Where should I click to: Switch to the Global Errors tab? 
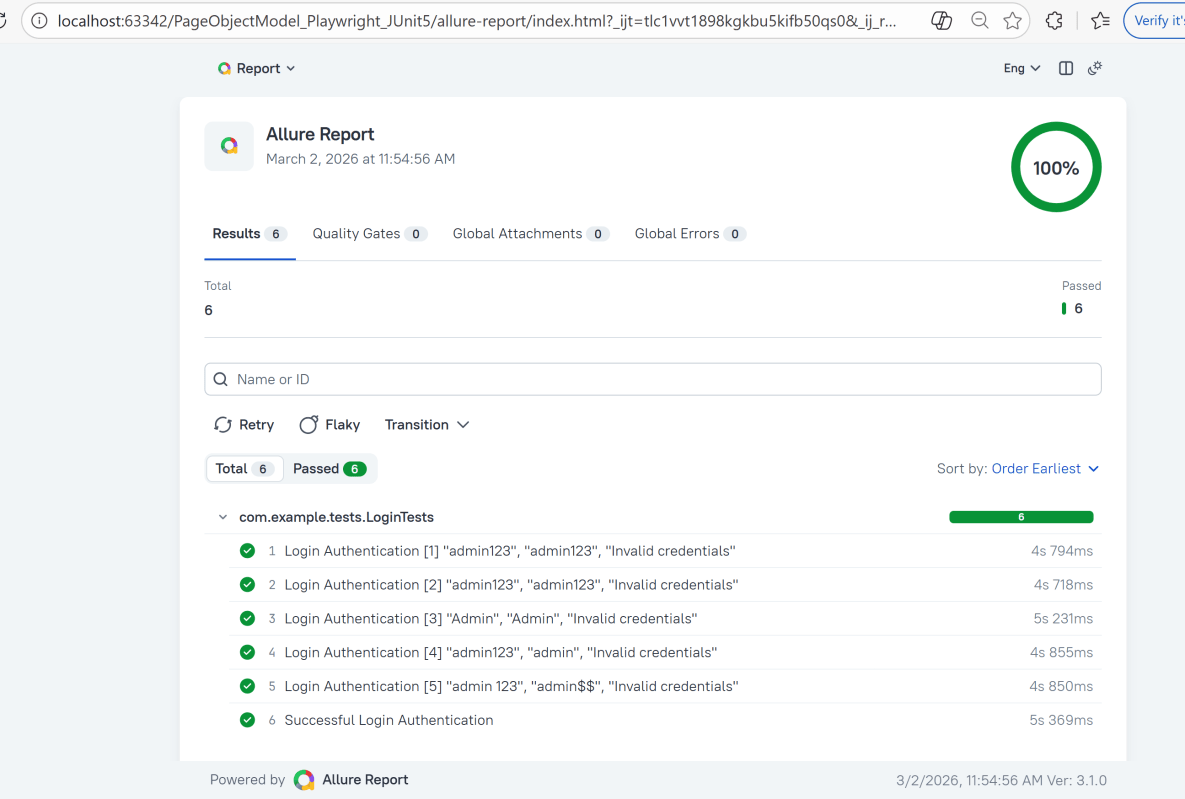click(x=689, y=234)
